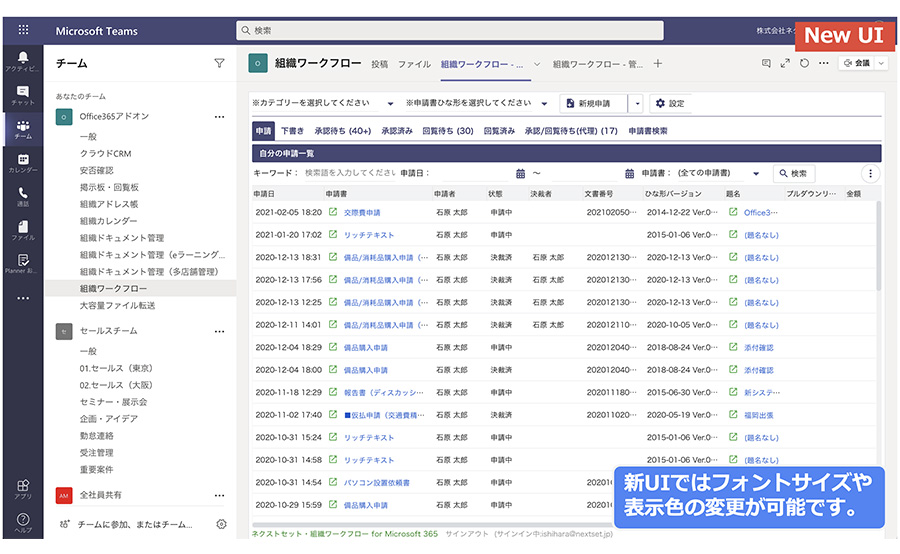Select the 申請書検索 tab
The width and height of the screenshot is (900, 554).
648,131
